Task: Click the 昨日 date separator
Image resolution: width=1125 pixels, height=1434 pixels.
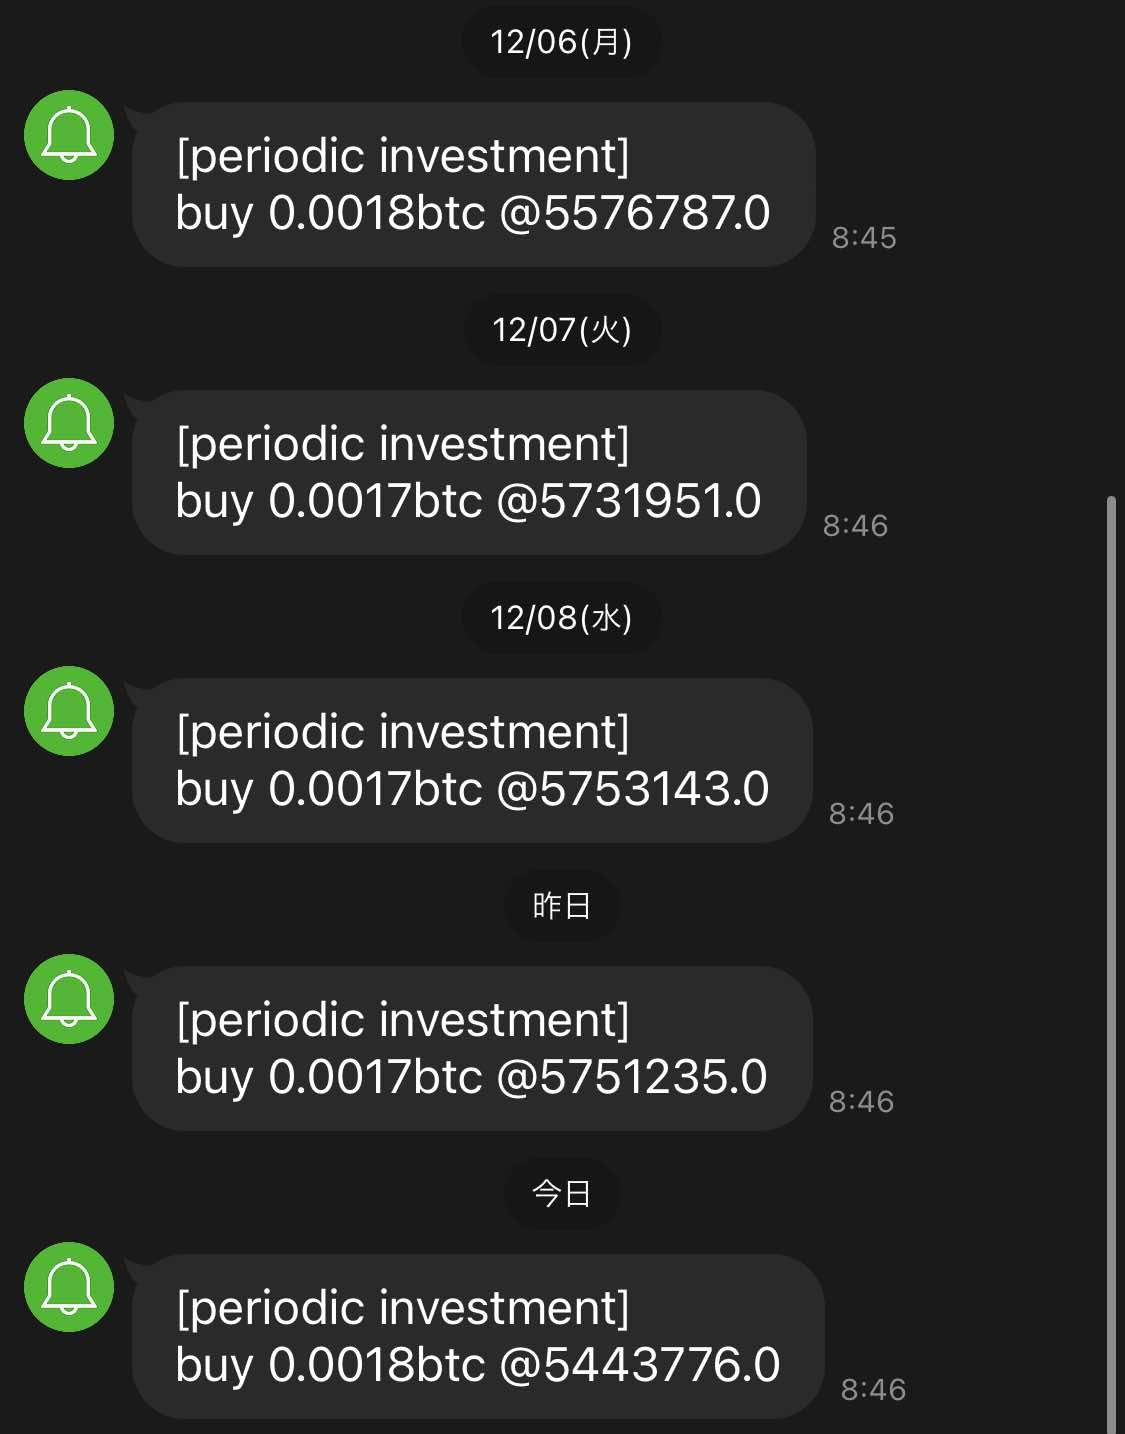Action: point(562,906)
